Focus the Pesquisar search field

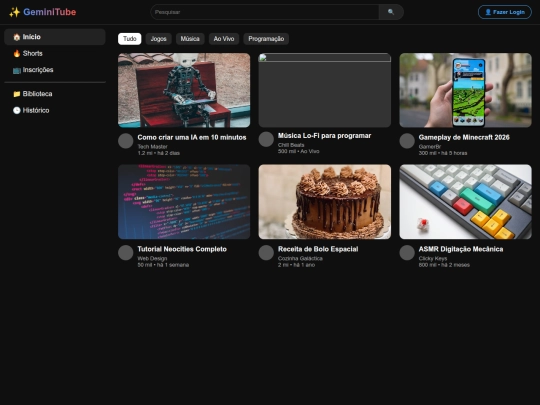(264, 12)
